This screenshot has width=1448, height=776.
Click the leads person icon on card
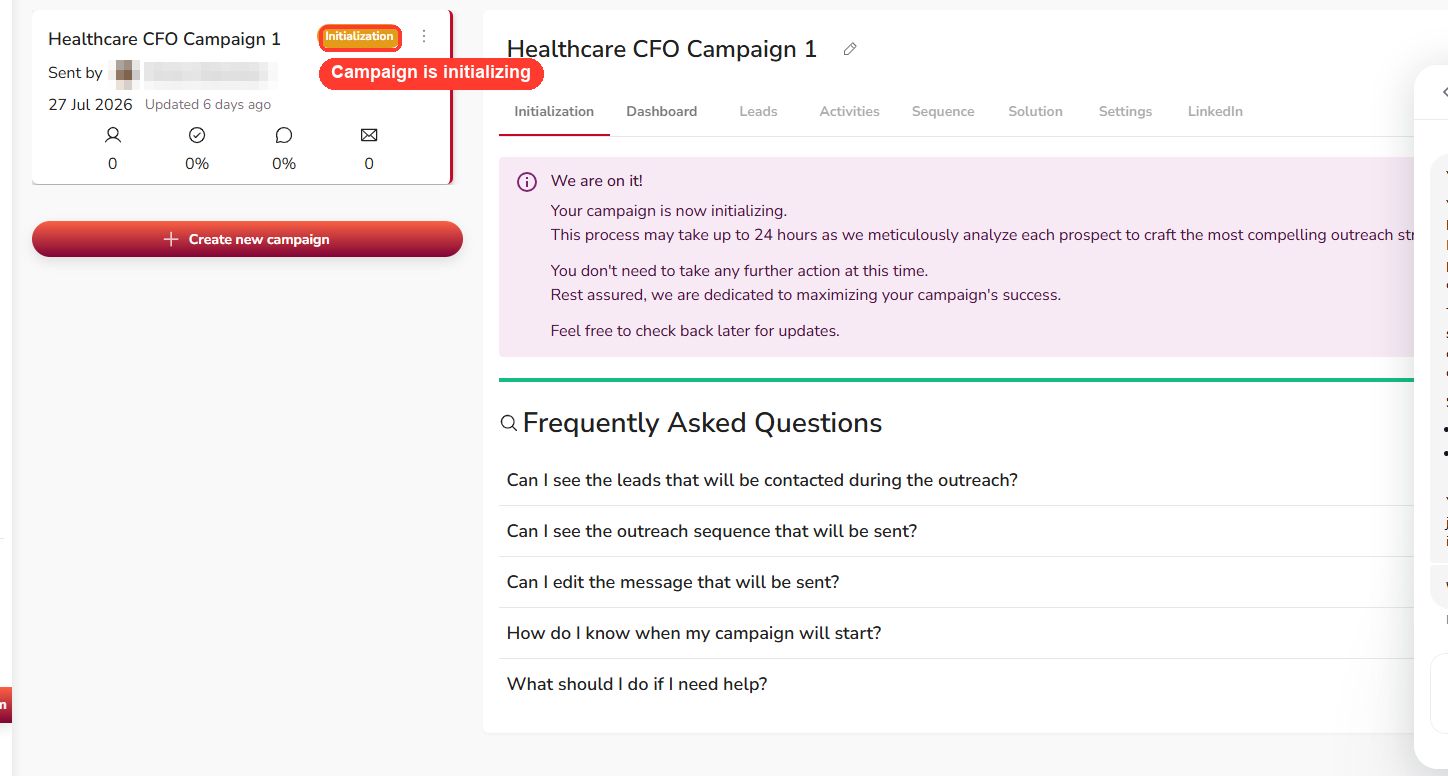click(x=113, y=135)
